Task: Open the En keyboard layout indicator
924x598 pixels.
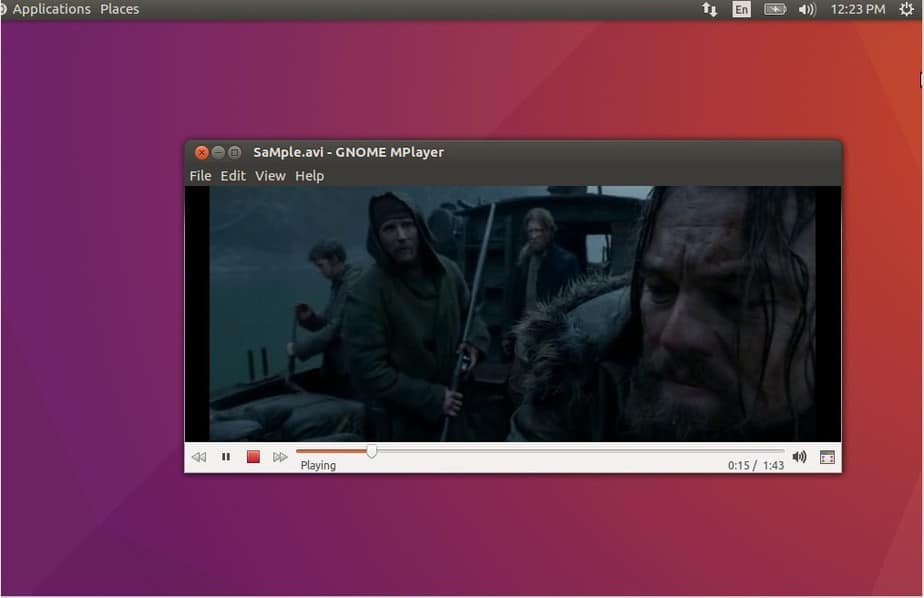Action: [x=741, y=9]
